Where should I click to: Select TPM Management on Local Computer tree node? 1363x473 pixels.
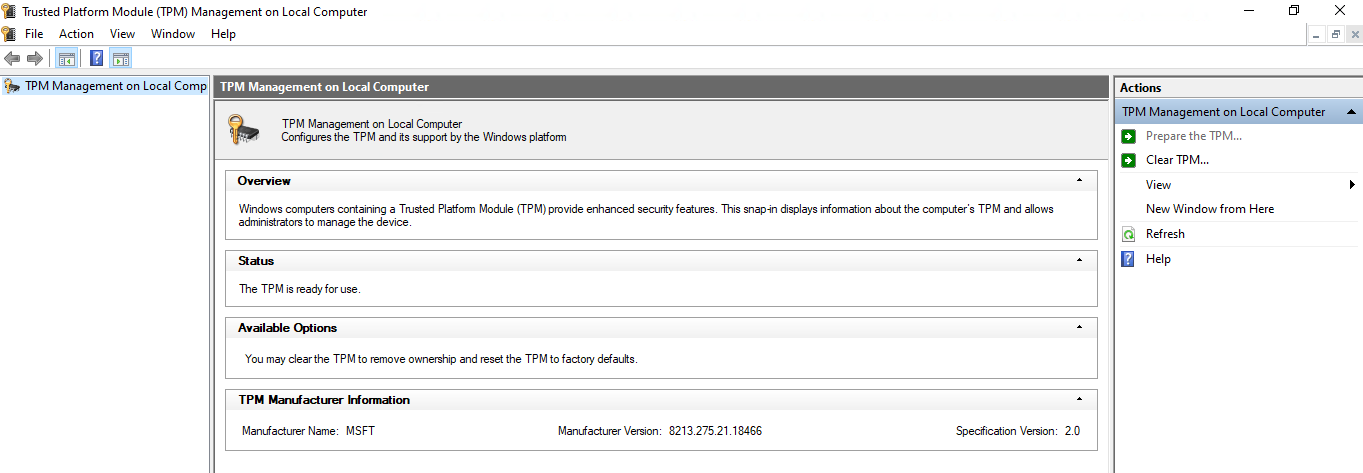(x=115, y=86)
